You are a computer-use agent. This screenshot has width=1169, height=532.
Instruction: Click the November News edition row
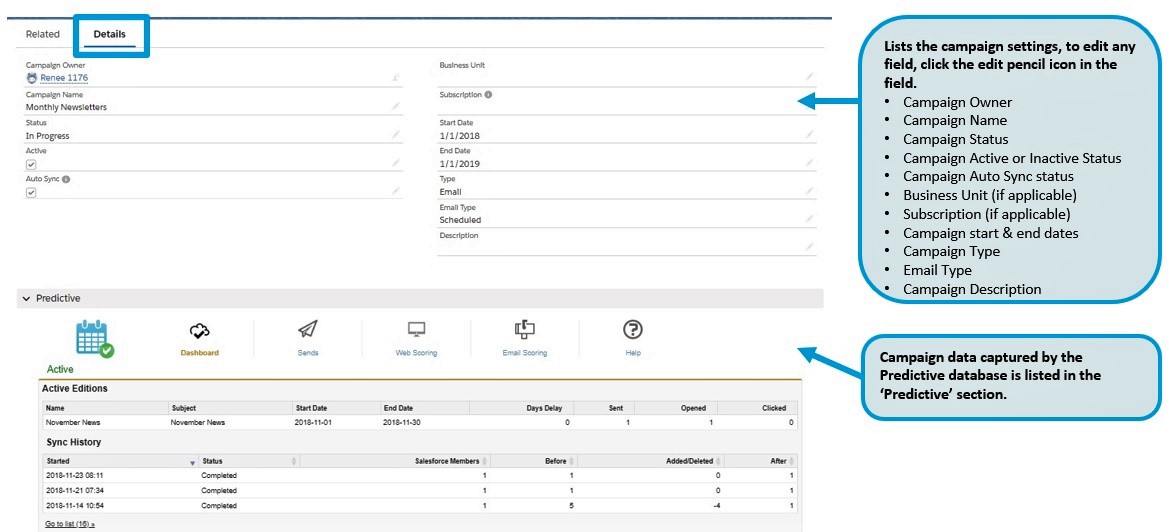click(73, 423)
